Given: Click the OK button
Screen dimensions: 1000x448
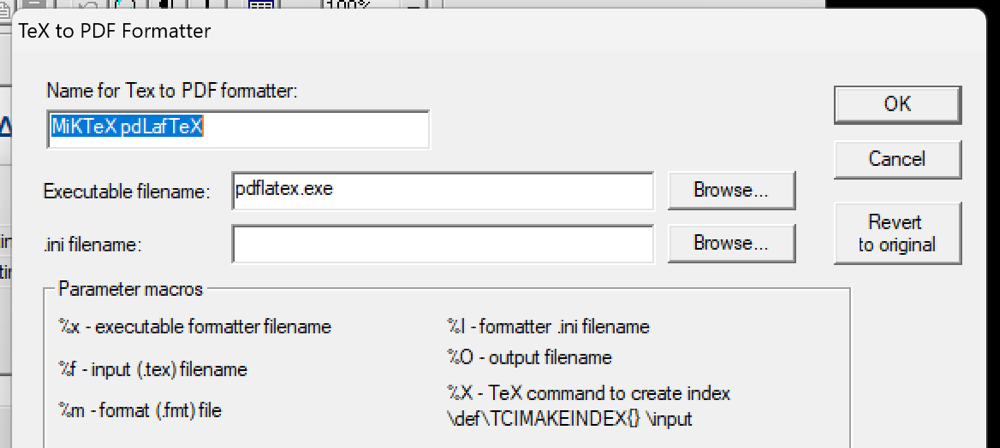Looking at the screenshot, I should click(897, 105).
